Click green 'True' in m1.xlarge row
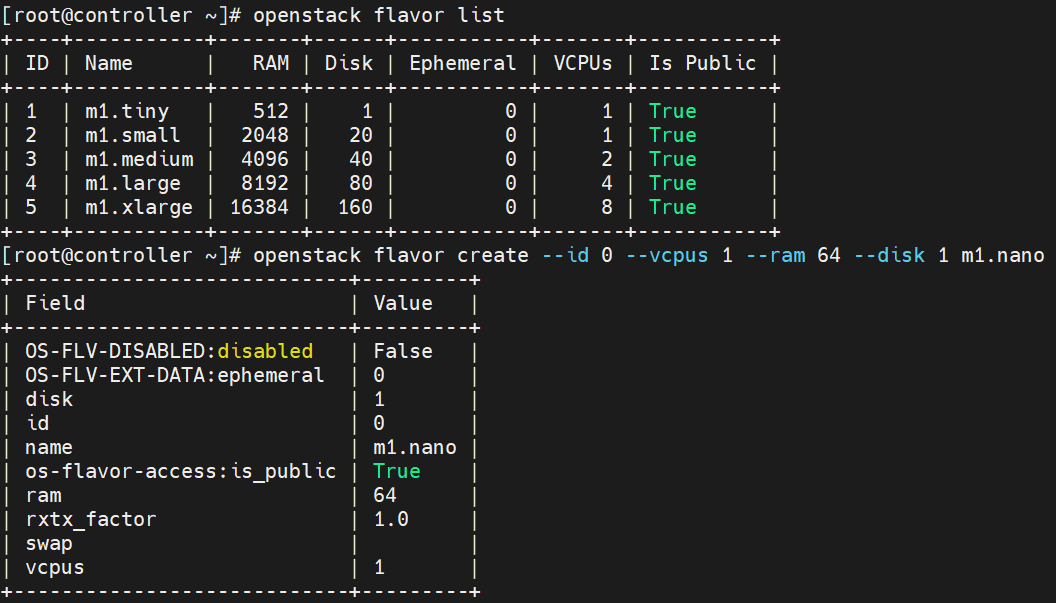Image resolution: width=1056 pixels, height=603 pixels. 673,208
